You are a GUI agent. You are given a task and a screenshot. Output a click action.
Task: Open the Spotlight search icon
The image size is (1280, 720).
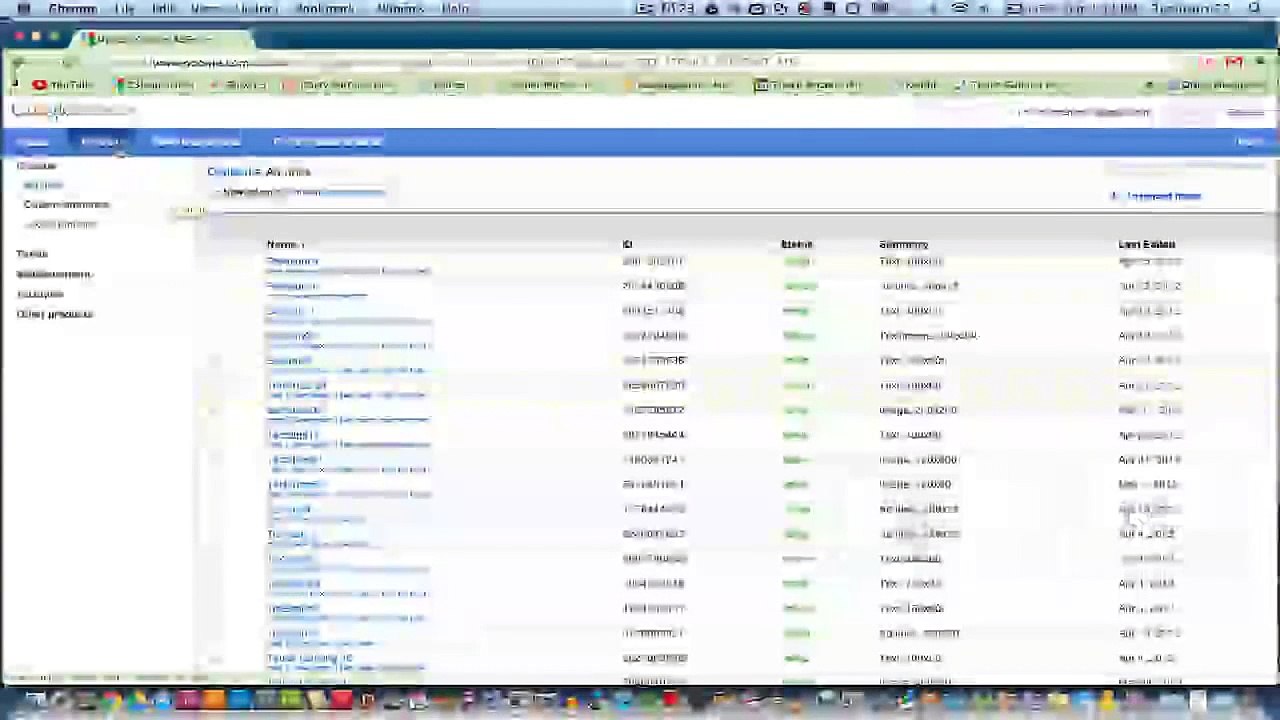coord(1255,8)
